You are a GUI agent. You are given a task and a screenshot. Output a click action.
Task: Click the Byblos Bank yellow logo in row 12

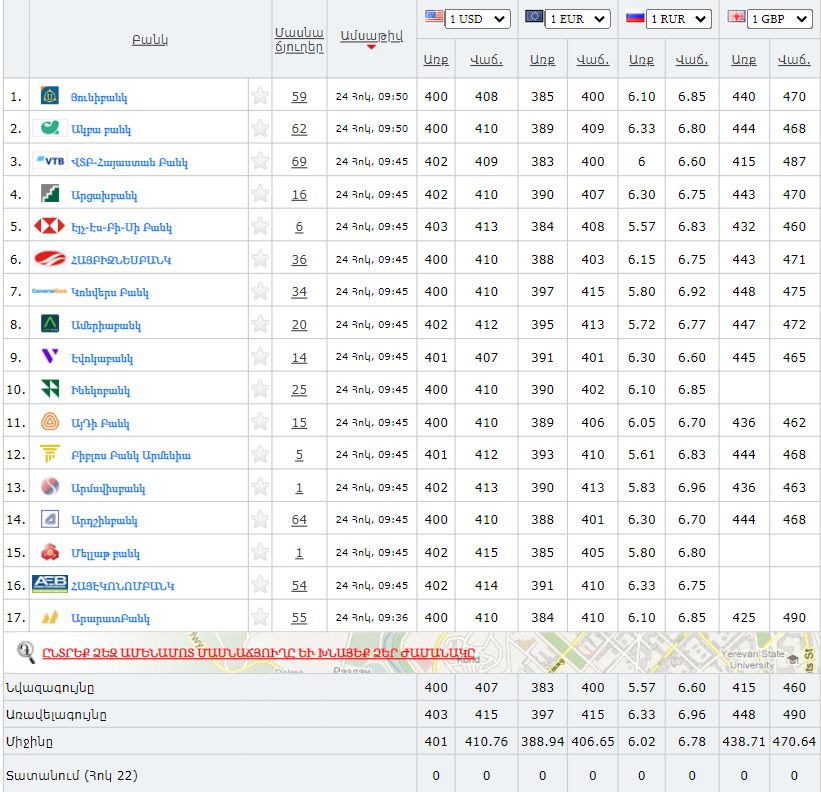50,454
